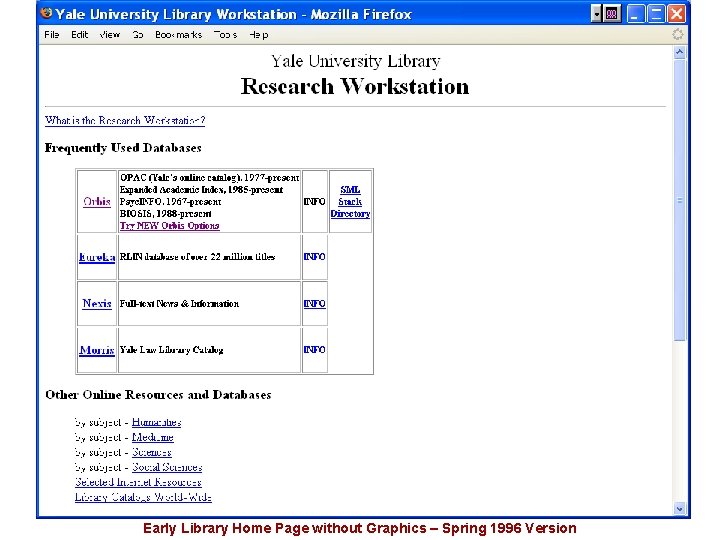Click the scrollbar down arrow

coord(680,508)
